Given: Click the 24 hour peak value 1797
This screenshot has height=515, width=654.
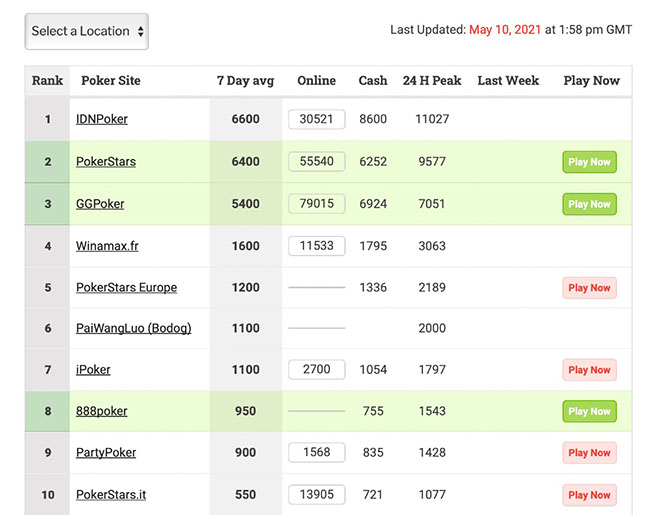Looking at the screenshot, I should click(x=432, y=370).
